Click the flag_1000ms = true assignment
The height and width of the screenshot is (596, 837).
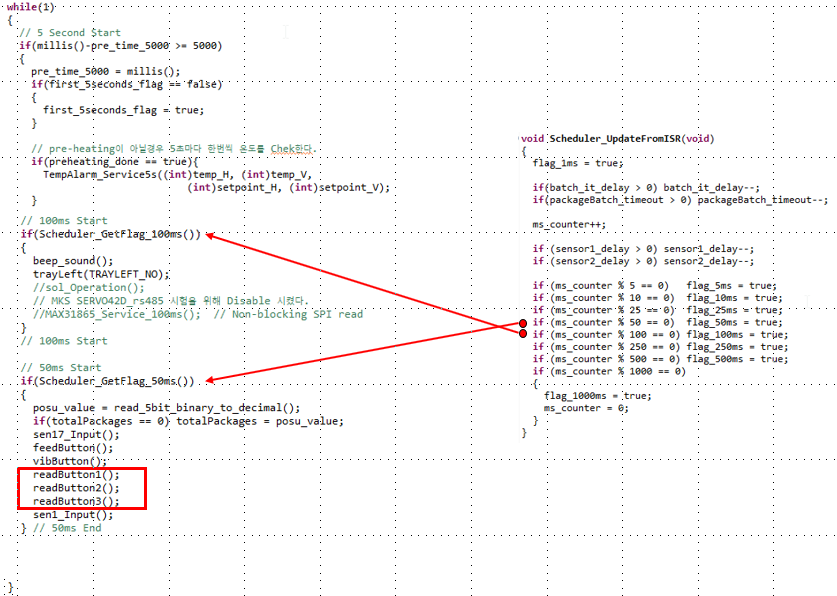pos(597,395)
